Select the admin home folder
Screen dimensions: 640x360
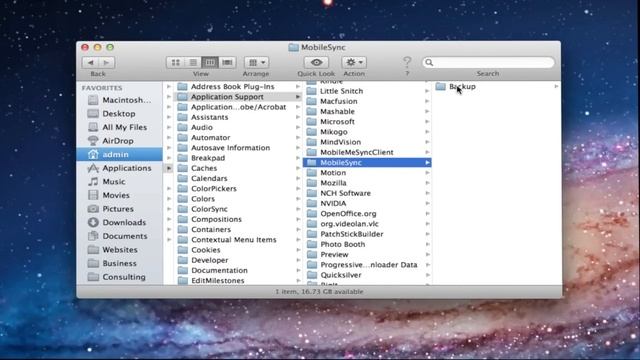[120, 154]
